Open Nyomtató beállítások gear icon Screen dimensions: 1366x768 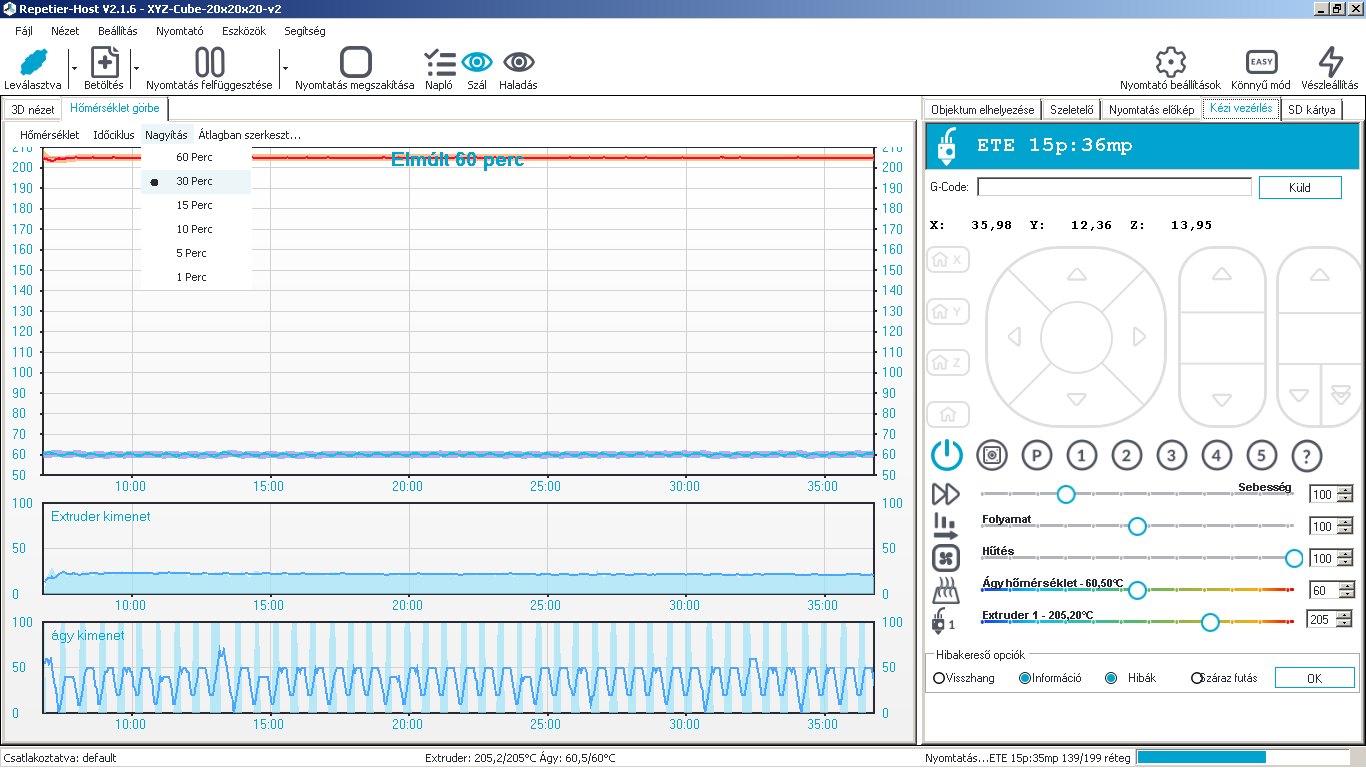1170,62
